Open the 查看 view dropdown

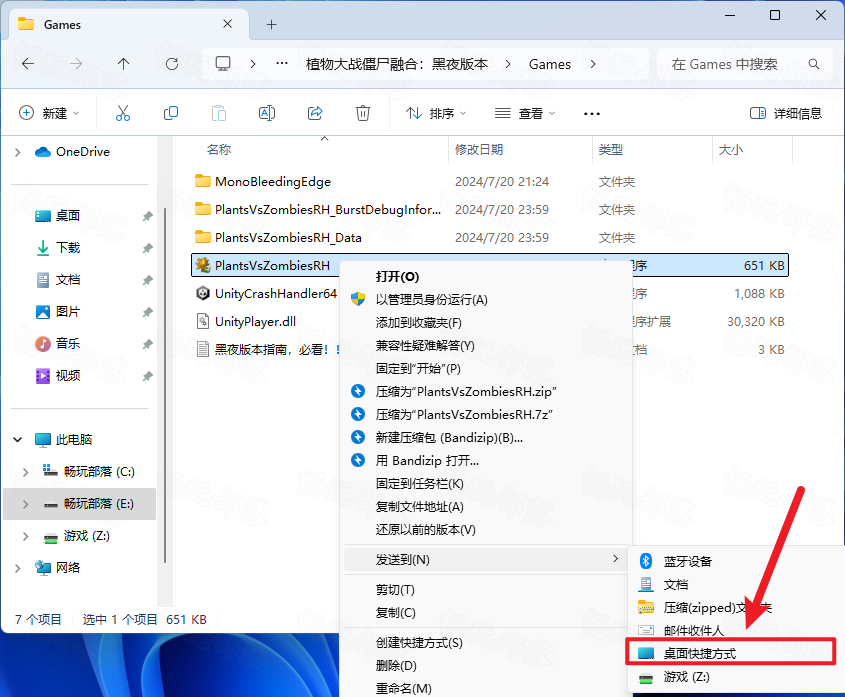(525, 113)
